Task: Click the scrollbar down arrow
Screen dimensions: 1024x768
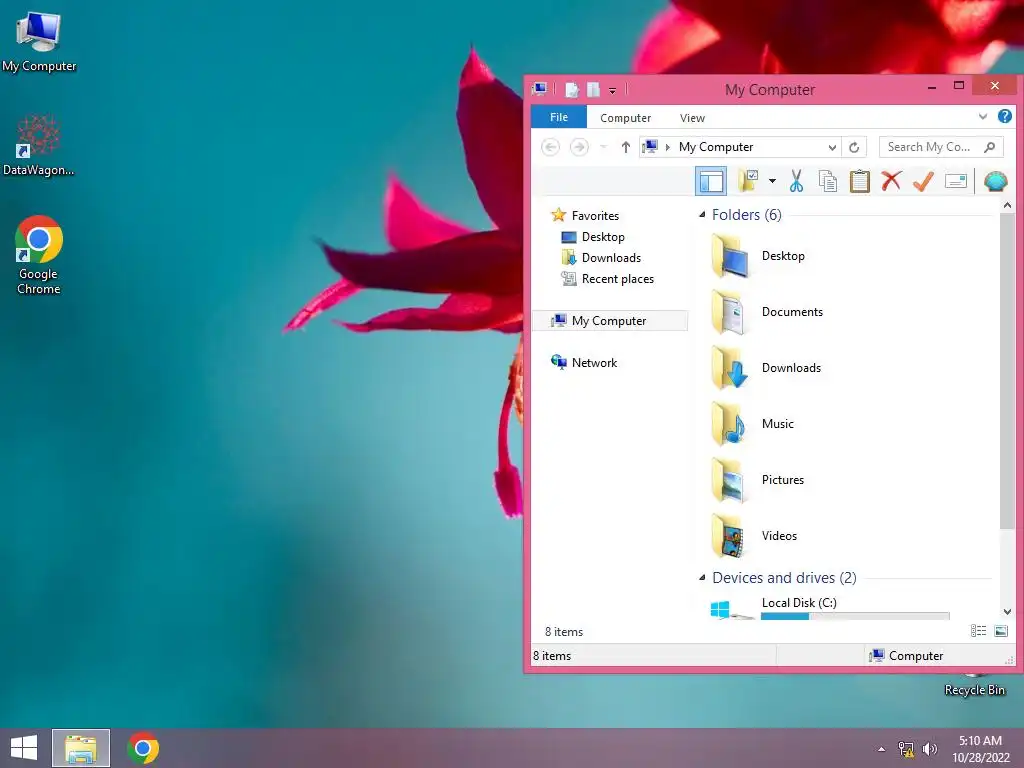Action: click(x=1007, y=612)
